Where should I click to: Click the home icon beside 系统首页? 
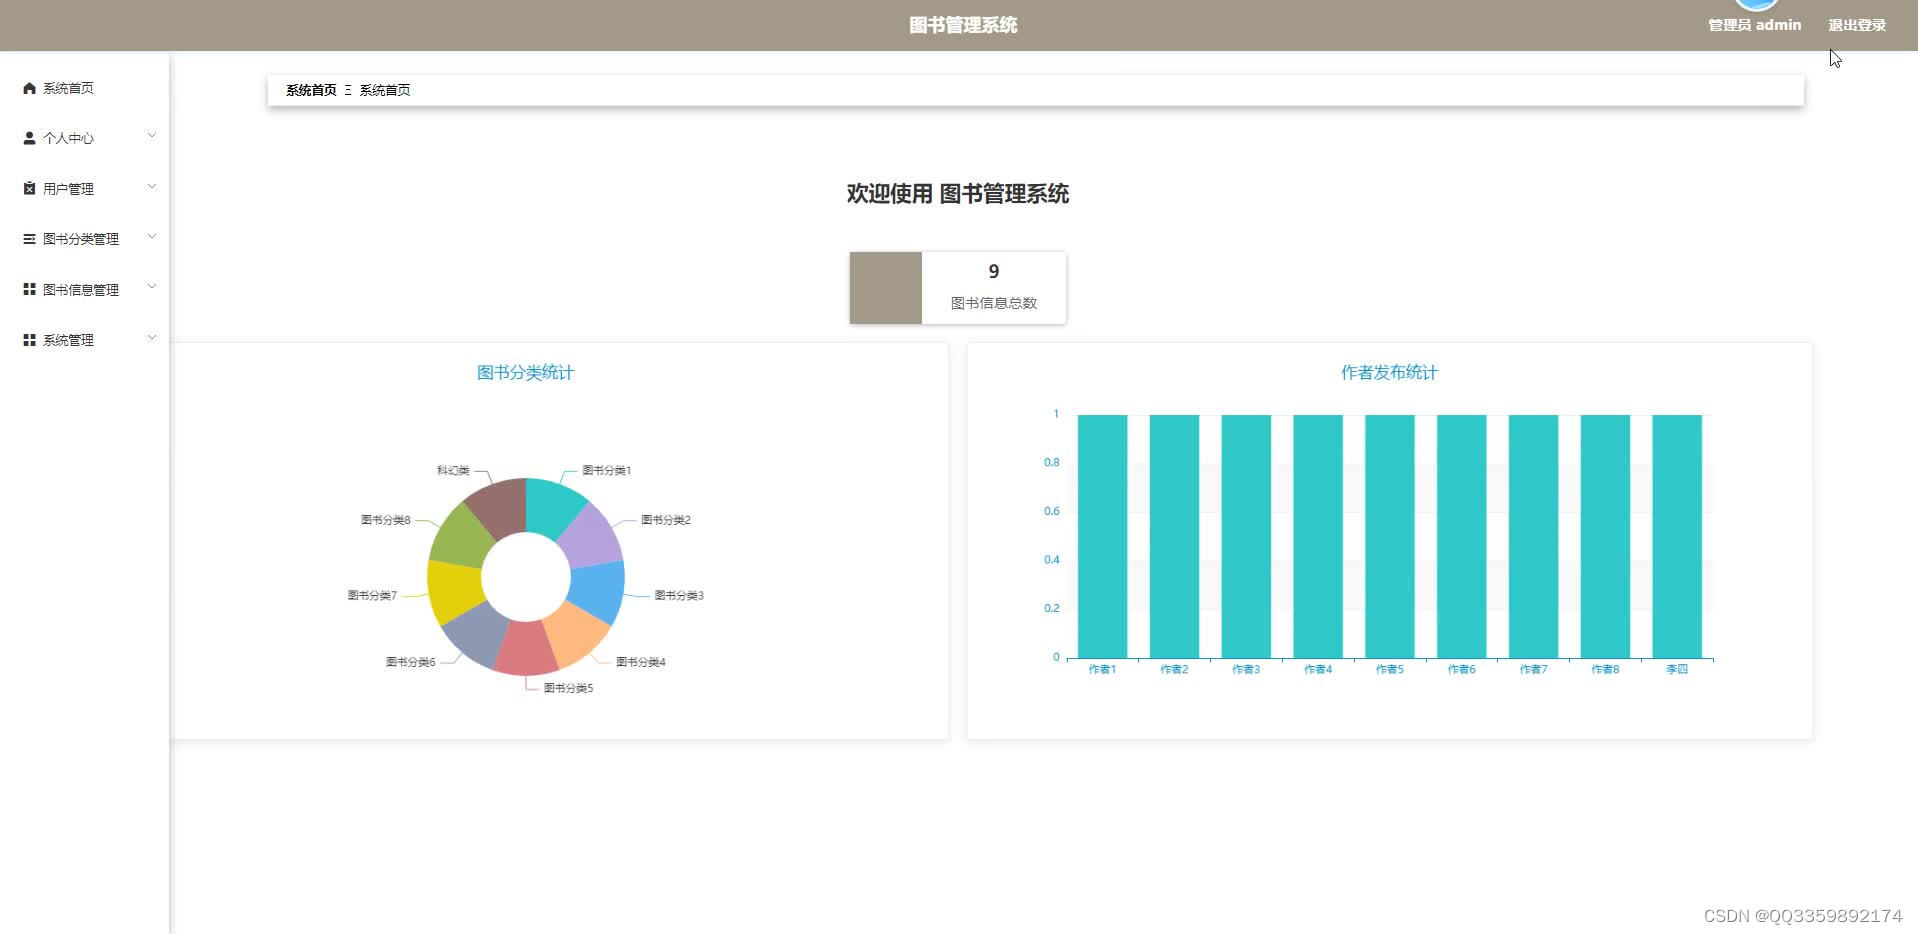(x=29, y=88)
